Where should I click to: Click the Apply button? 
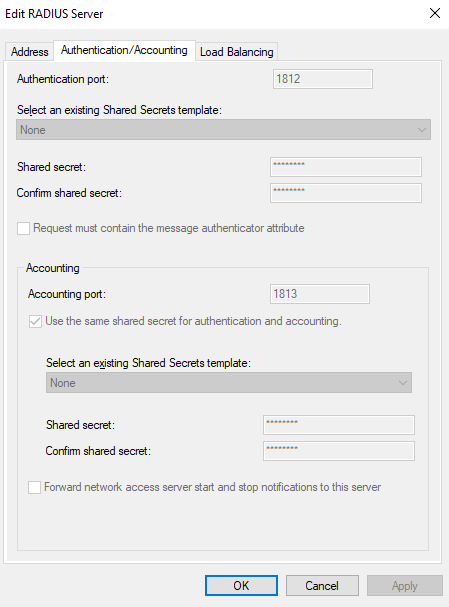tap(404, 585)
